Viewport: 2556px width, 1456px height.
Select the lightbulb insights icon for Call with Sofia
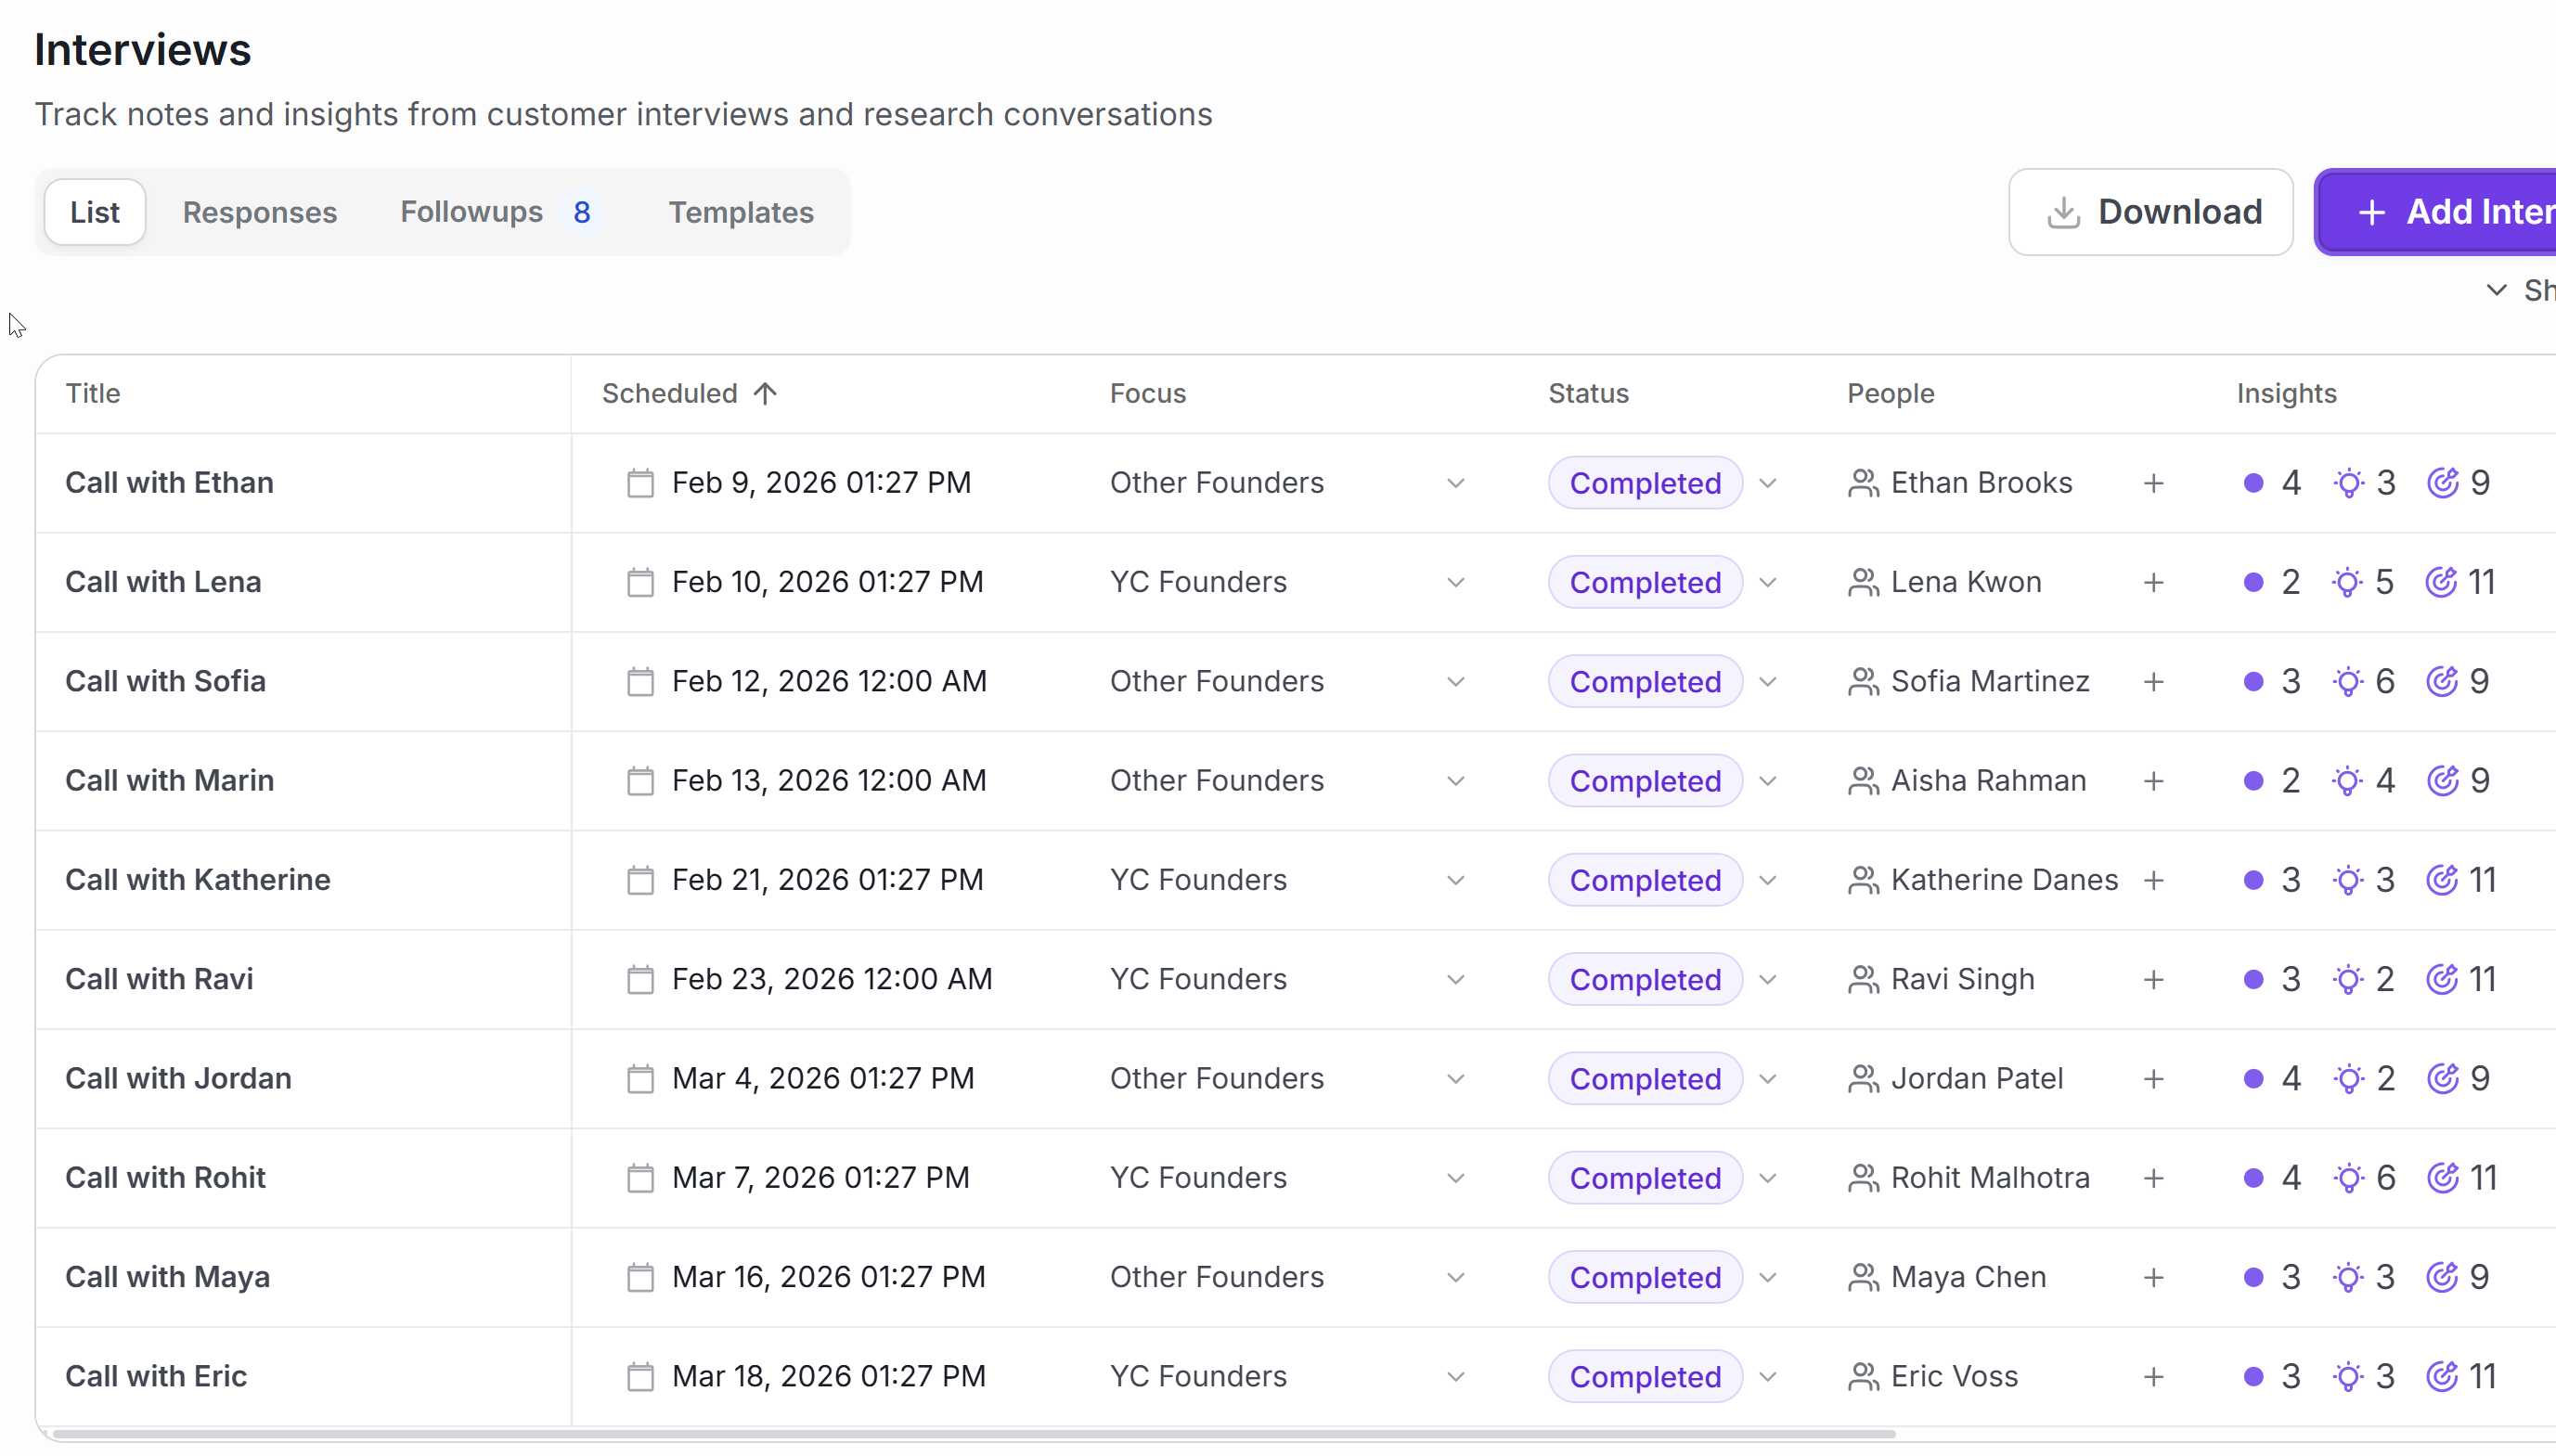click(x=2348, y=681)
